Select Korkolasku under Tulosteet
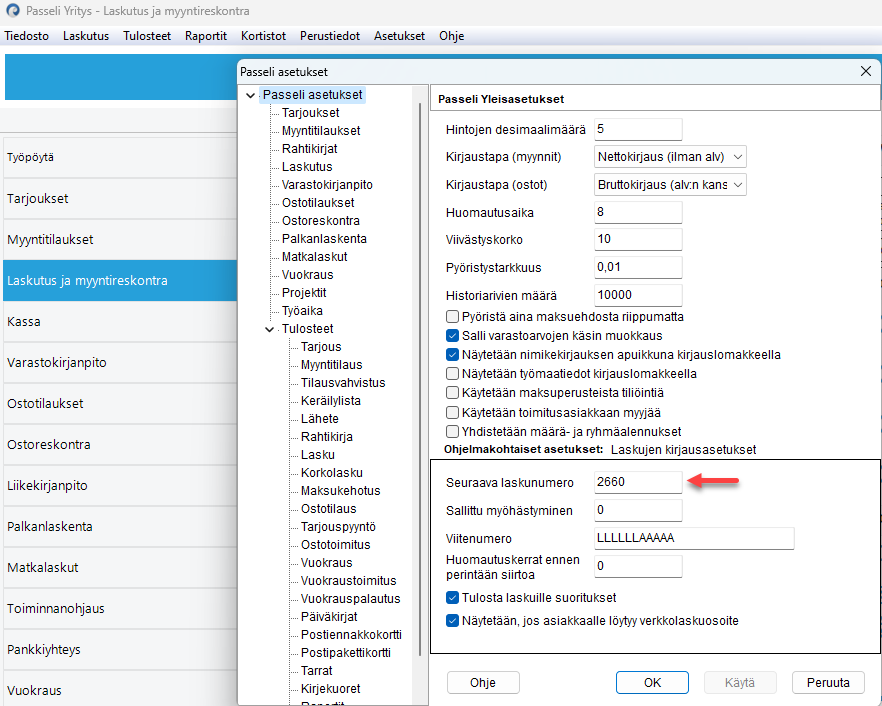This screenshot has height=706, width=882. point(331,473)
